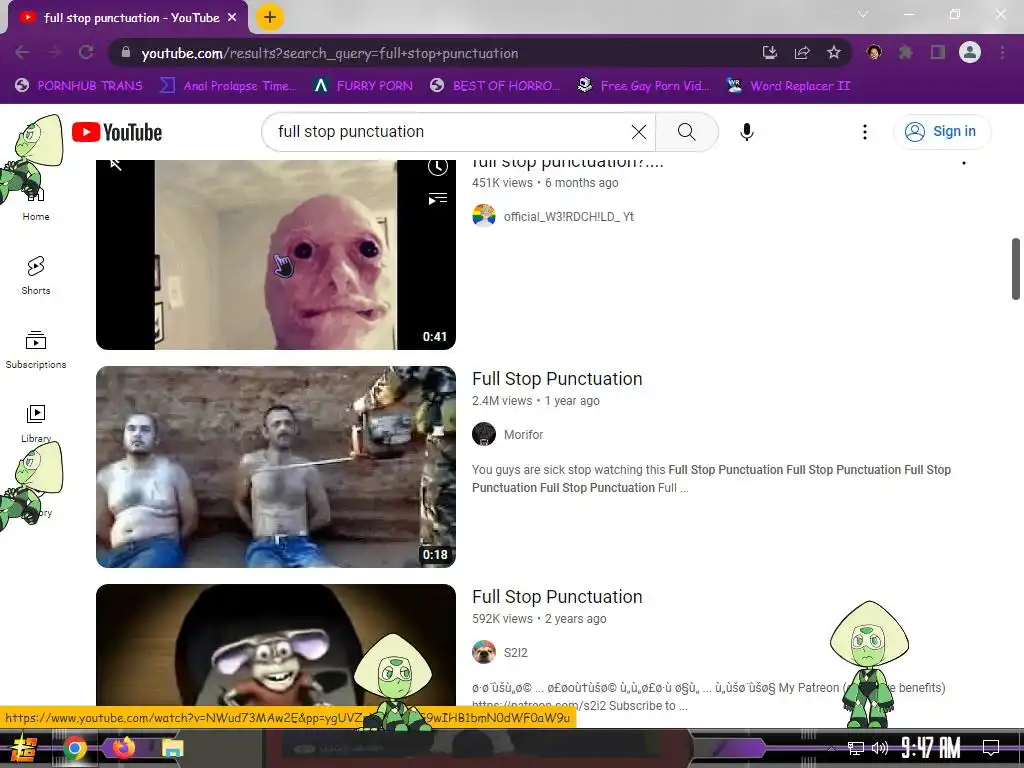Click the address bar URL
1024x768 pixels.
(330, 53)
